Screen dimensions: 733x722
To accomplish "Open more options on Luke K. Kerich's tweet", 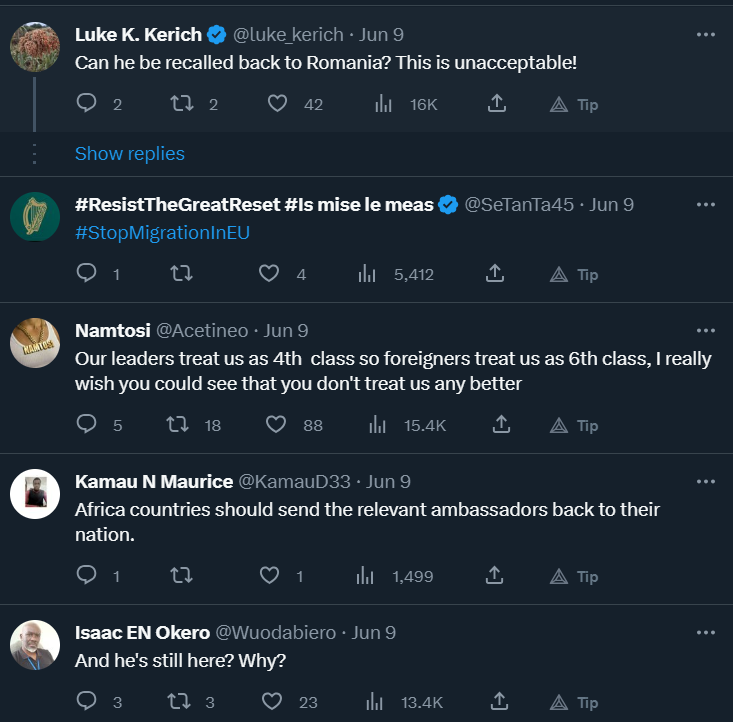I will tap(706, 34).
